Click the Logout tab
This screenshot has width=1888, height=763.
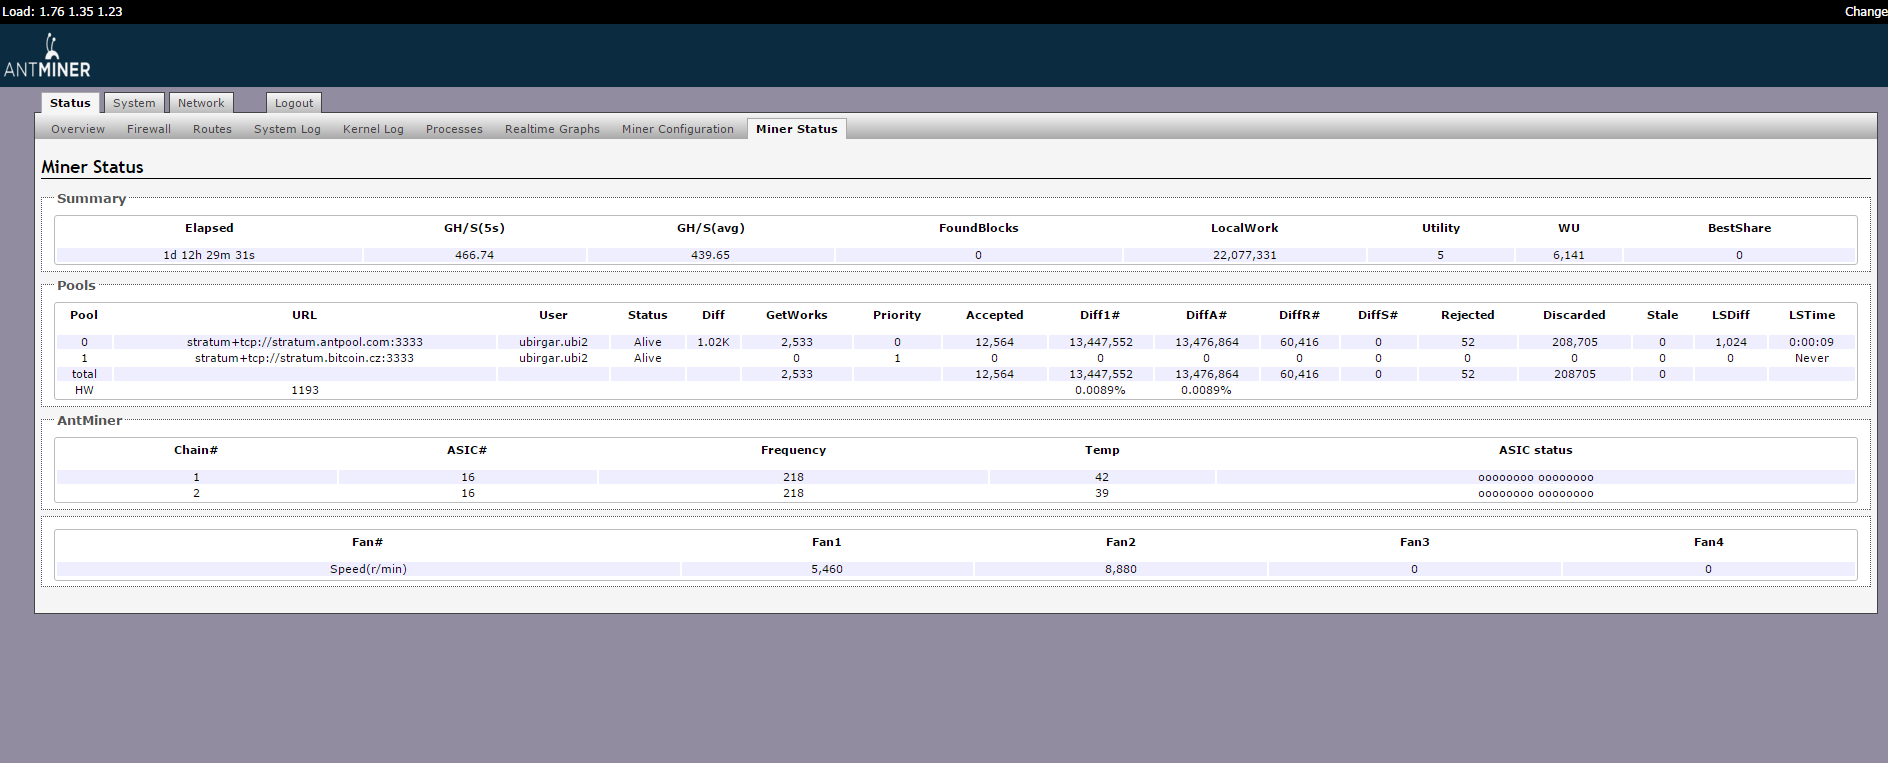294,103
